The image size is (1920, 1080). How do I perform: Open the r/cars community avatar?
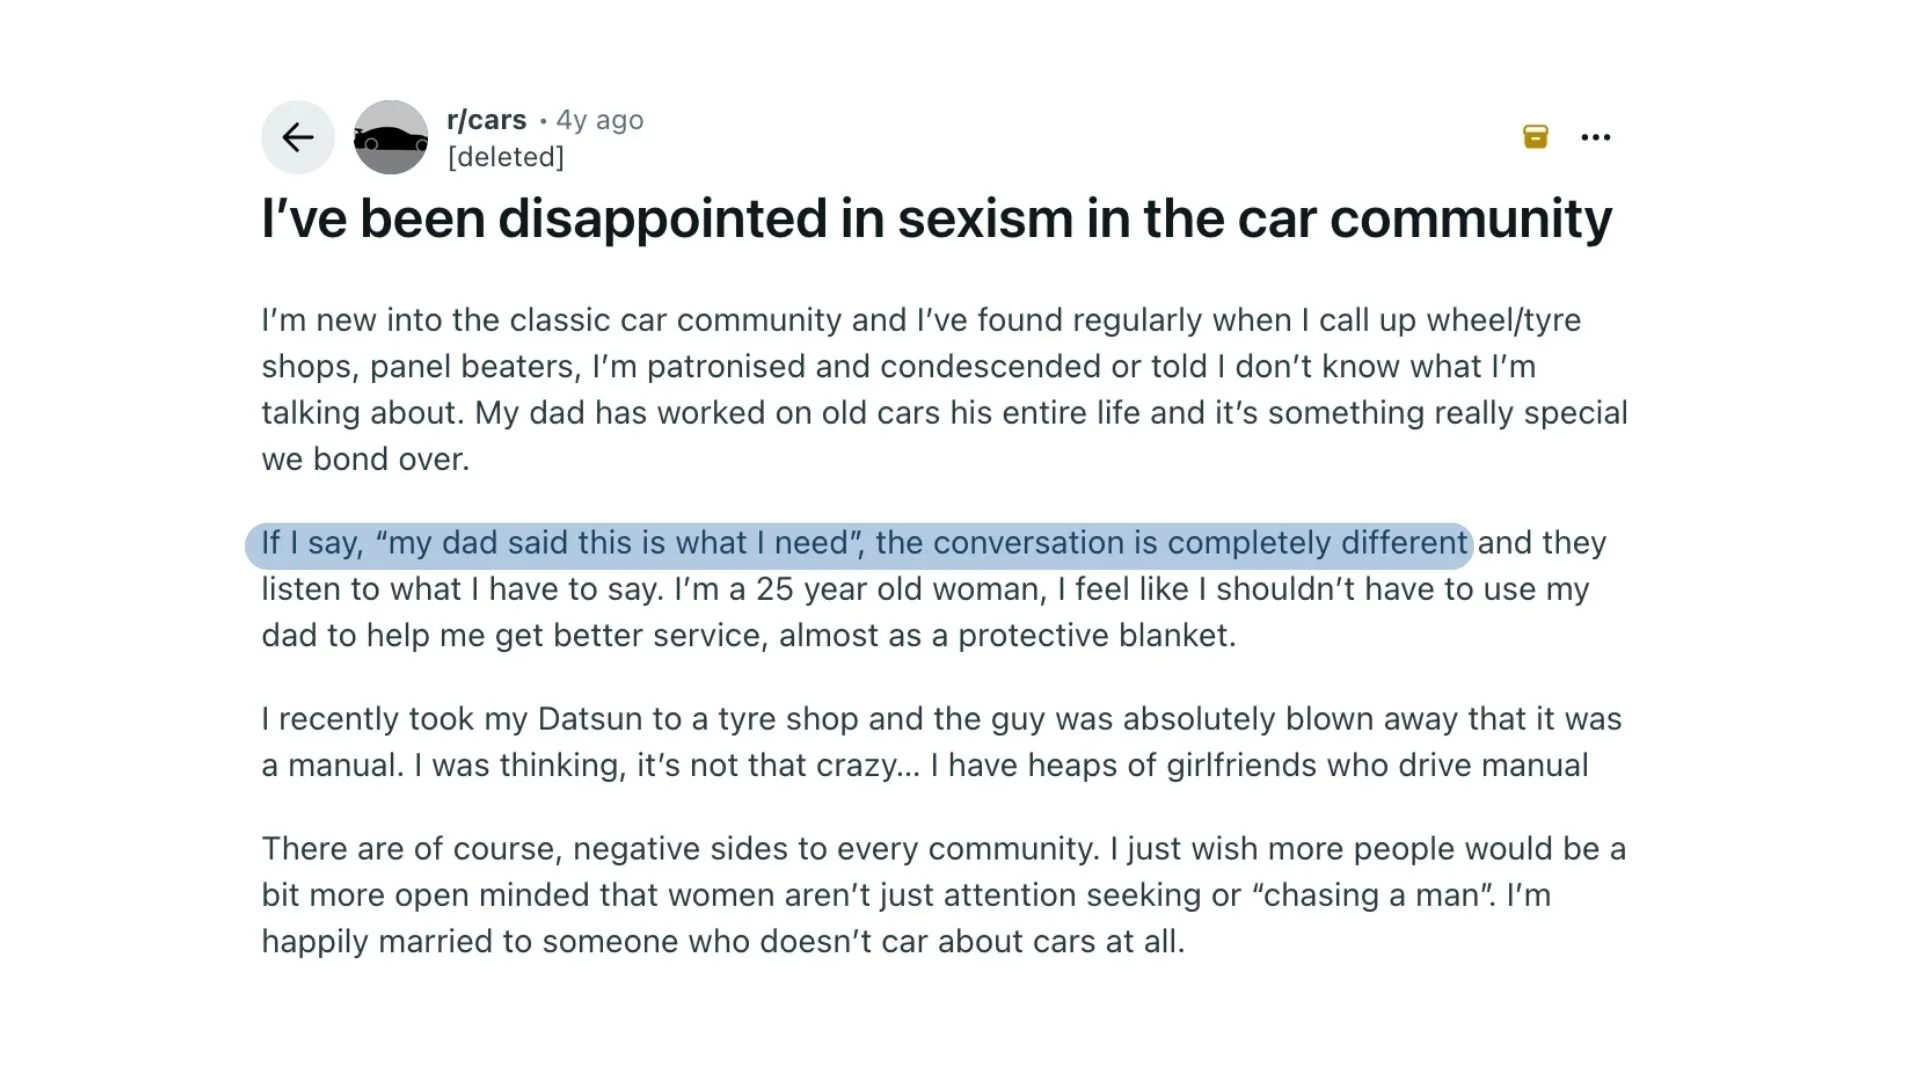click(391, 137)
